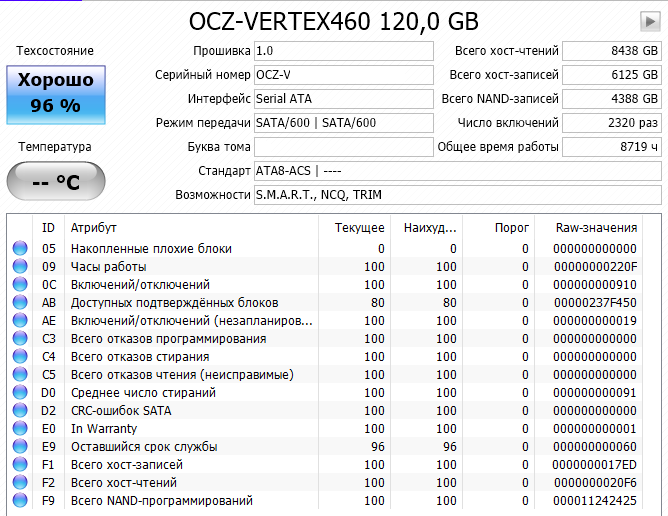Select row Всего отказов стирания
Screen dimensions: 668x516
327,356
